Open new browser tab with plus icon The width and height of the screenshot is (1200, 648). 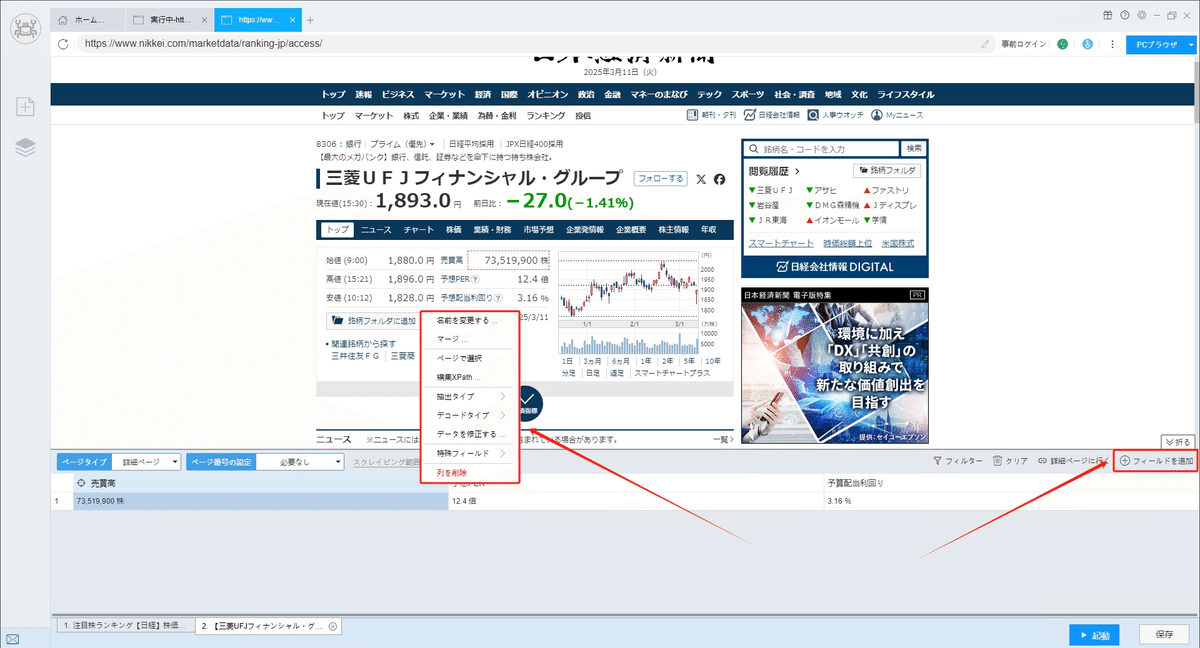pyautogui.click(x=310, y=20)
